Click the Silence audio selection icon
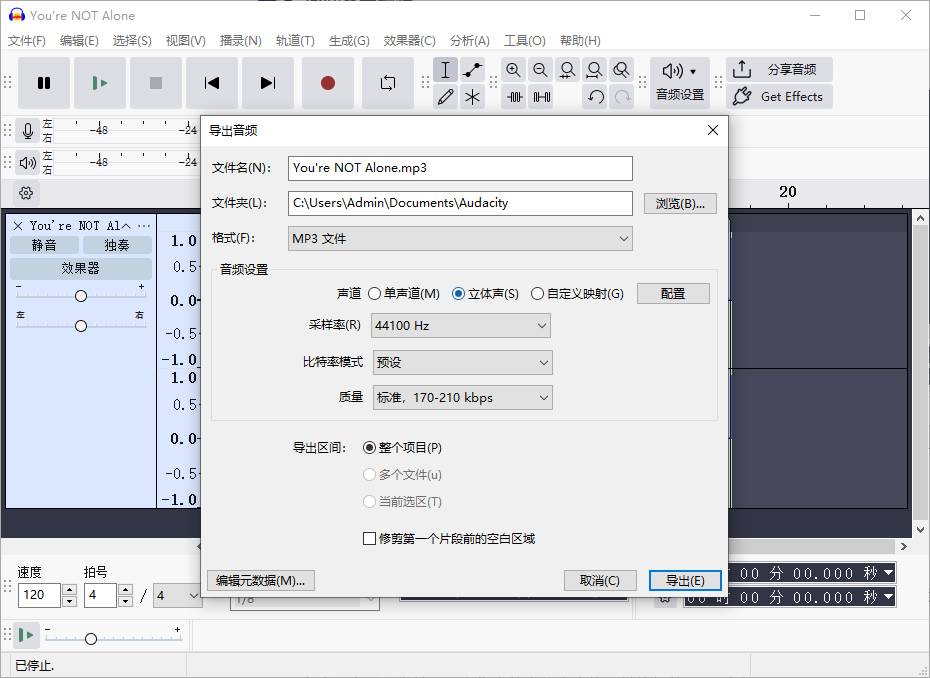This screenshot has width=930, height=678. [x=540, y=95]
